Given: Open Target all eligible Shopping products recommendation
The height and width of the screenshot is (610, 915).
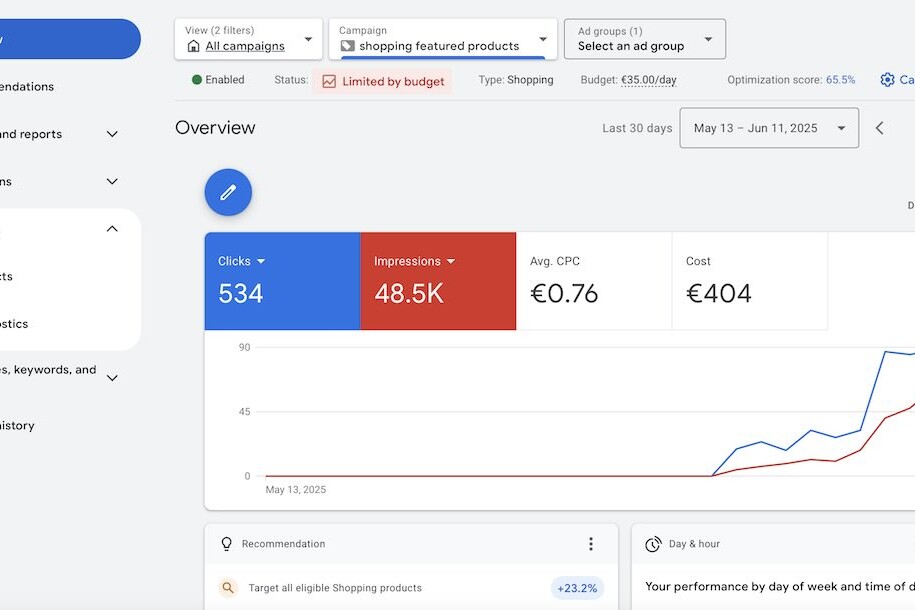Looking at the screenshot, I should (x=335, y=588).
